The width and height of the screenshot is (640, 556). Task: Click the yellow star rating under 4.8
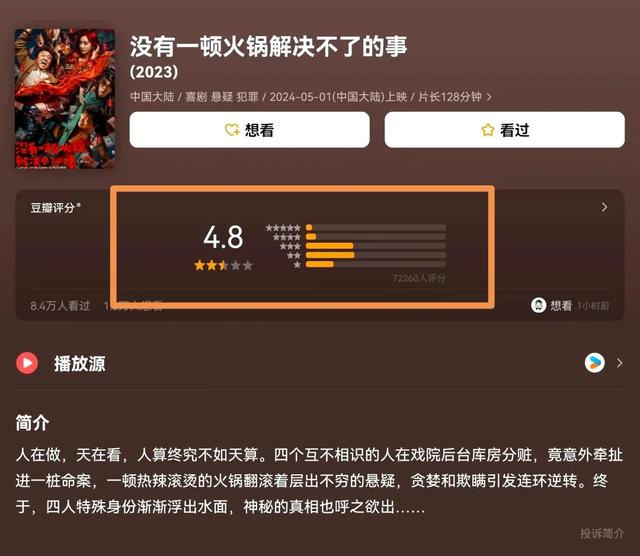223,265
